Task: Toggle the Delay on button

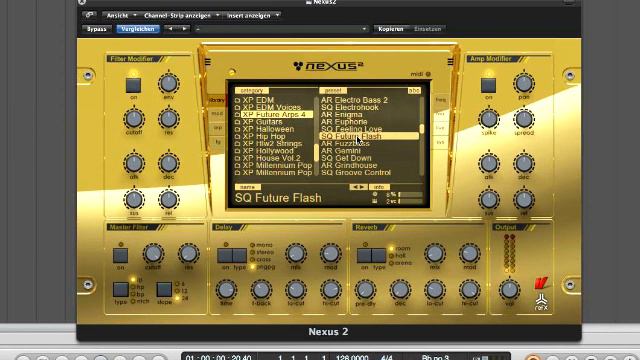Action: pyautogui.click(x=225, y=256)
